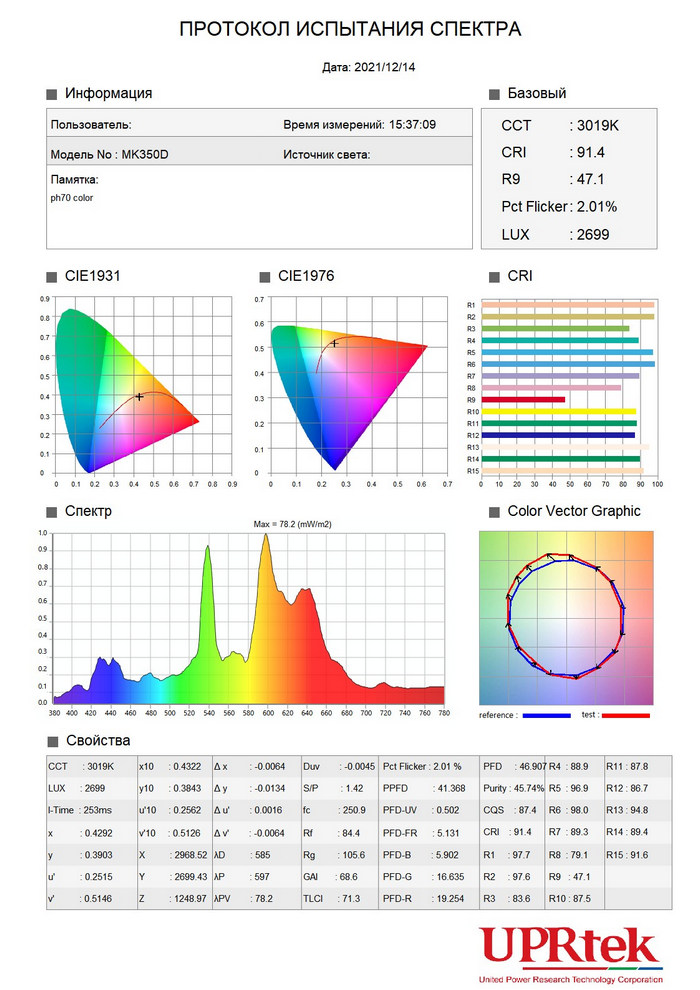Click the red test legend line
700x990 pixels.
coord(626,716)
